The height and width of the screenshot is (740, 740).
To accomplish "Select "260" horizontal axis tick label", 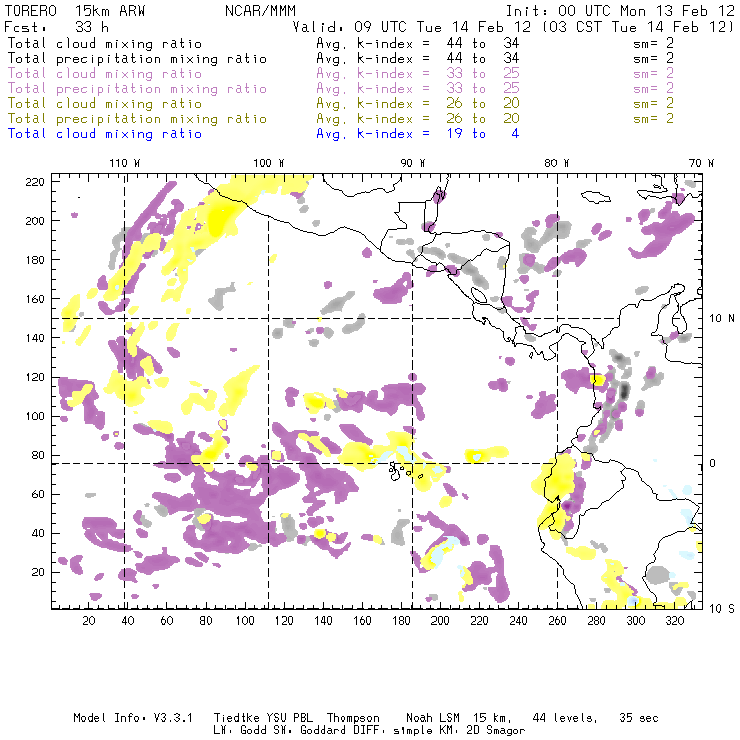I will click(x=557, y=621).
